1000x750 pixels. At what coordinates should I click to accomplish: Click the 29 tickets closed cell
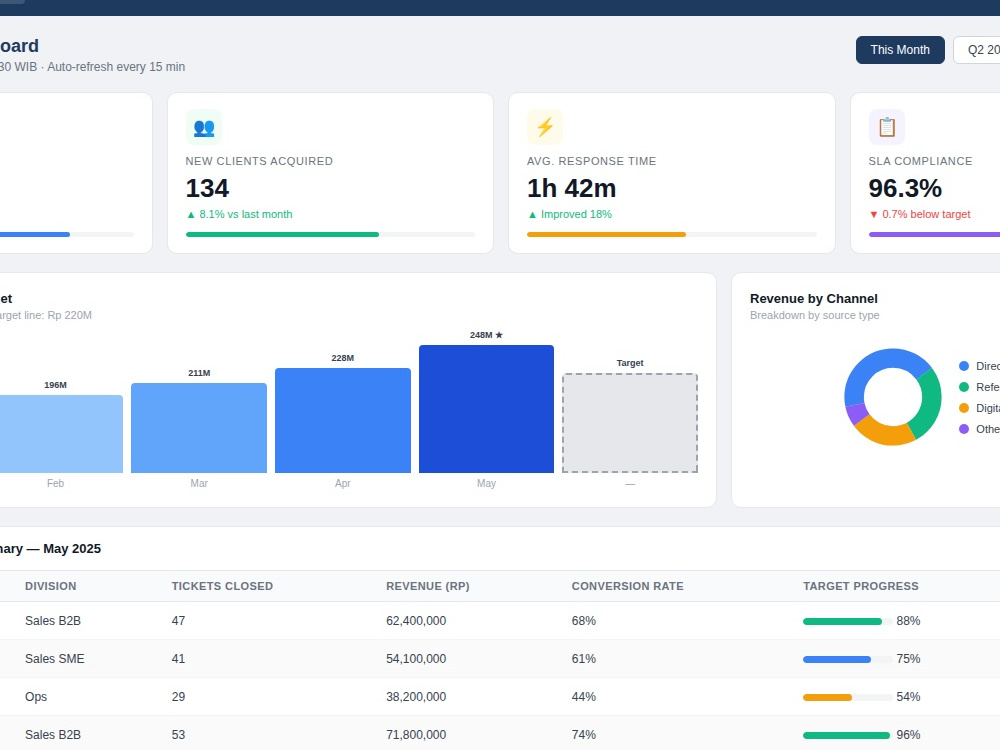coord(178,697)
